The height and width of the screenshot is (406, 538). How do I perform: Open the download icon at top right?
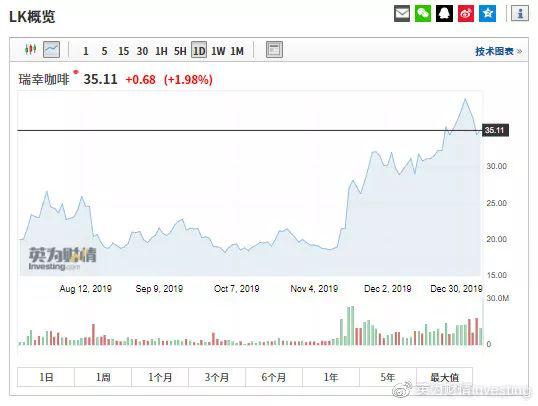click(520, 14)
